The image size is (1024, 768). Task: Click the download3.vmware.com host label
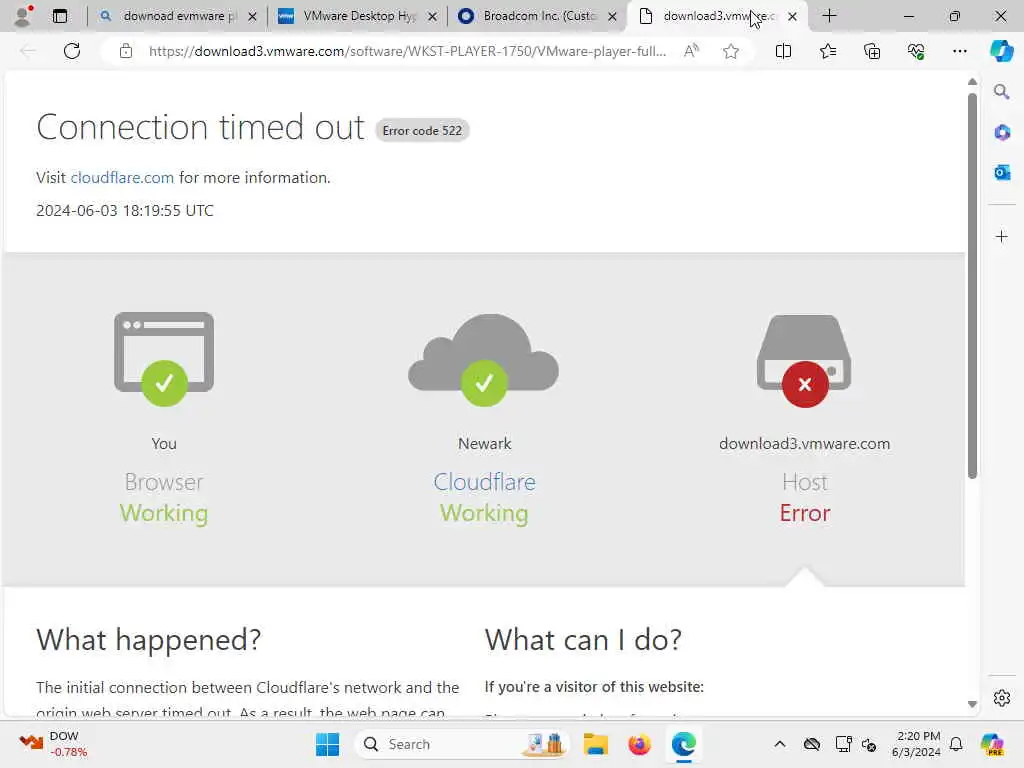click(x=805, y=443)
